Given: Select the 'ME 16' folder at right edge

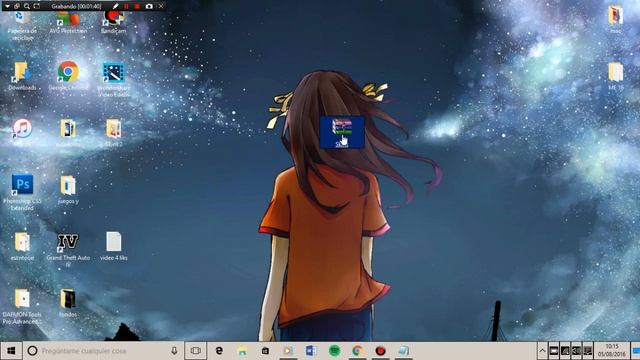Looking at the screenshot, I should point(616,77).
